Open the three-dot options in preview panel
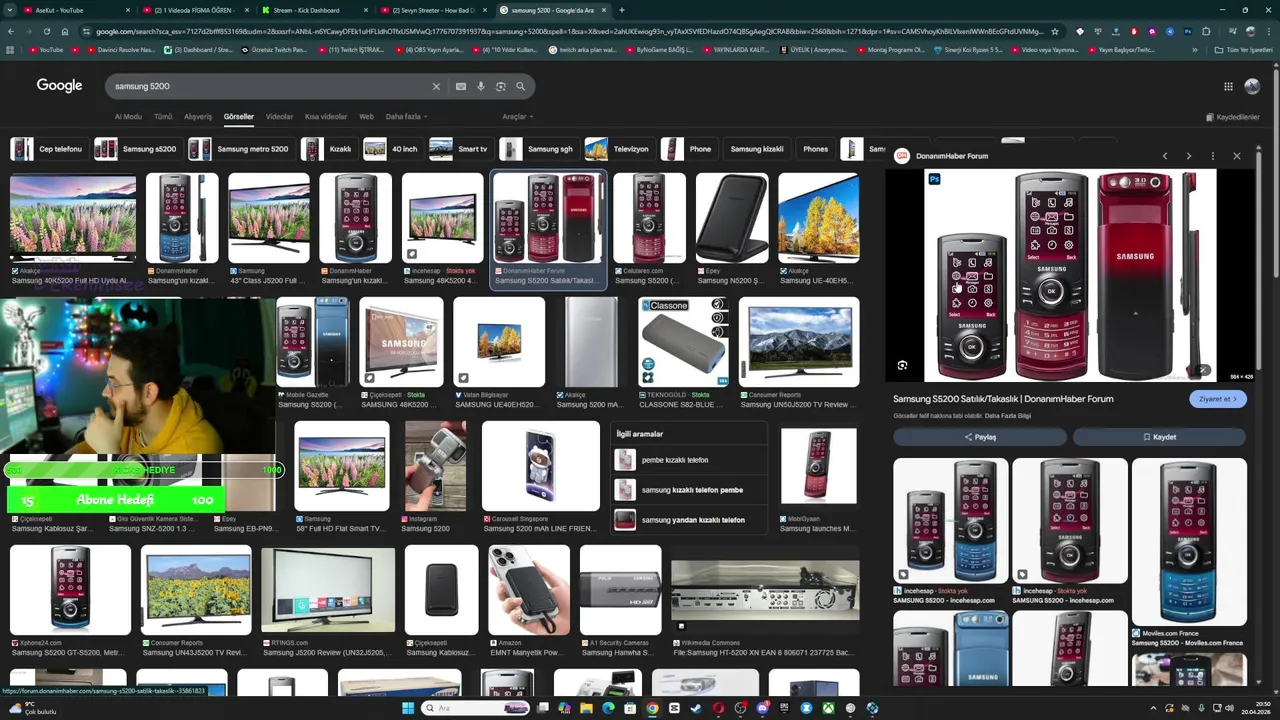Viewport: 1280px width, 720px height. (x=1212, y=156)
